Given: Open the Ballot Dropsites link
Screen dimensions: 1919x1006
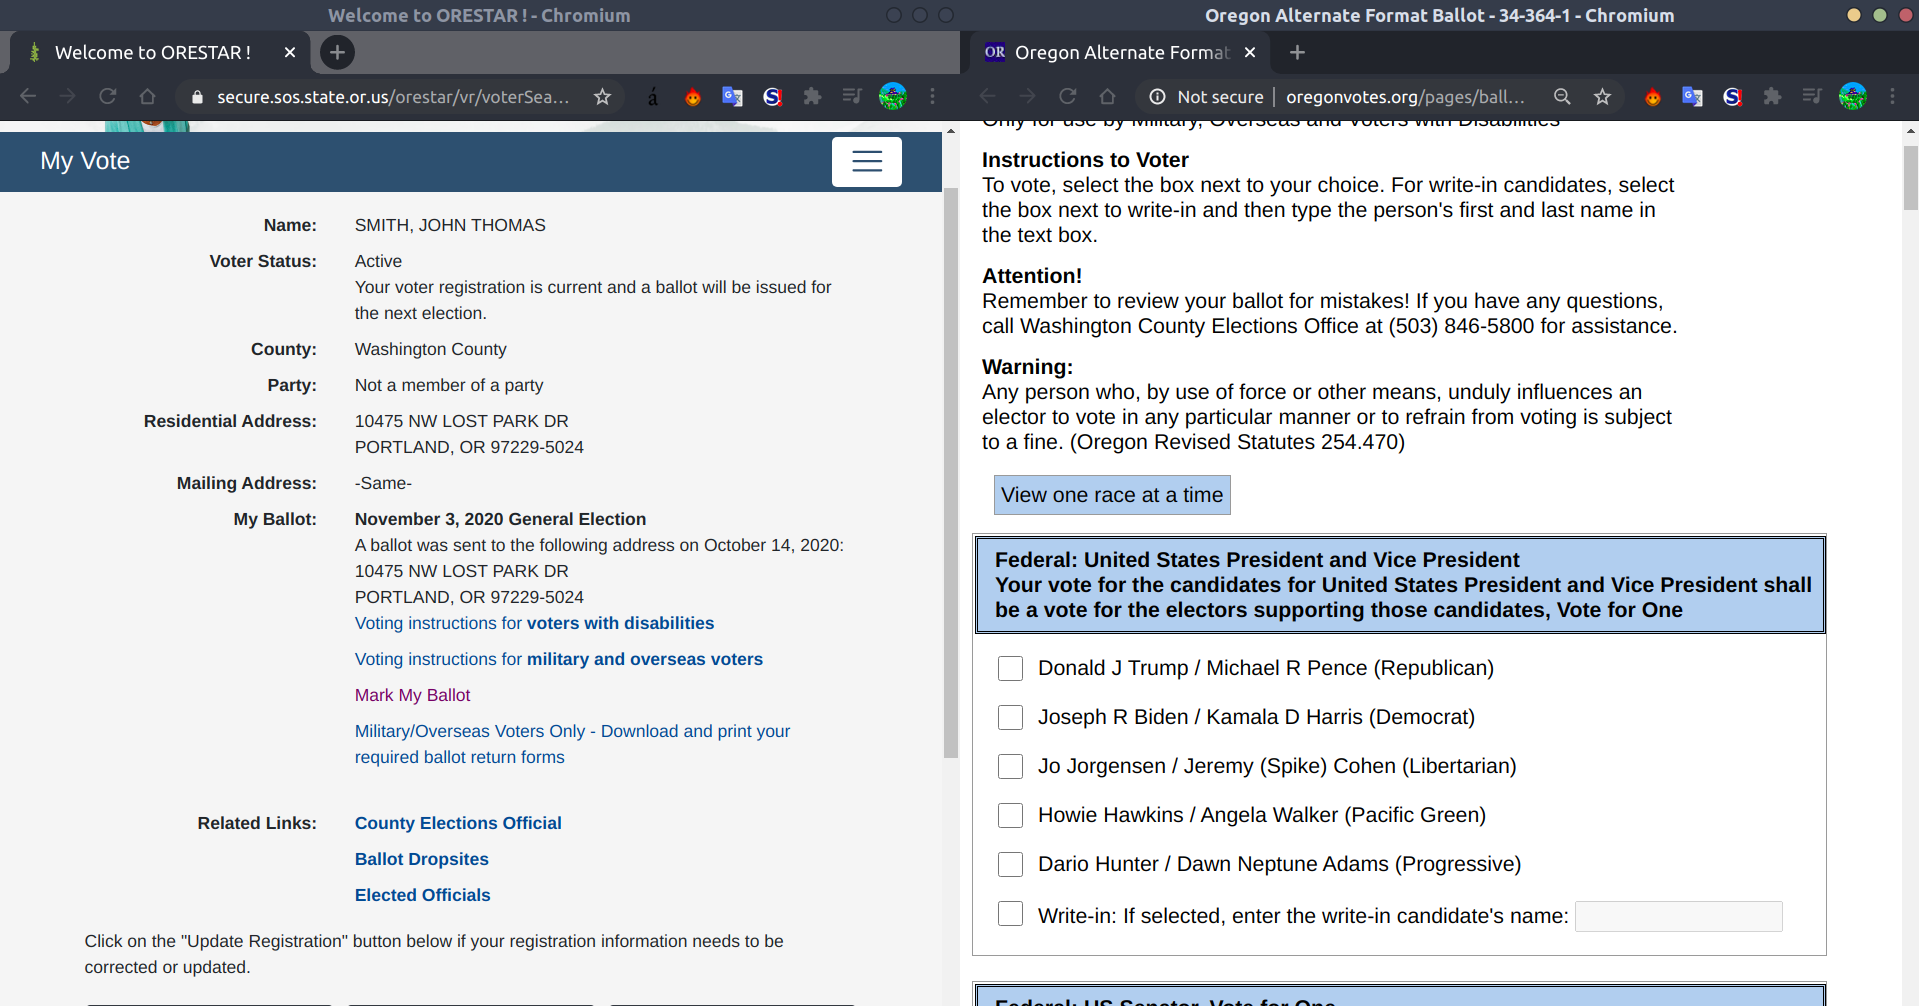Looking at the screenshot, I should click(x=421, y=859).
